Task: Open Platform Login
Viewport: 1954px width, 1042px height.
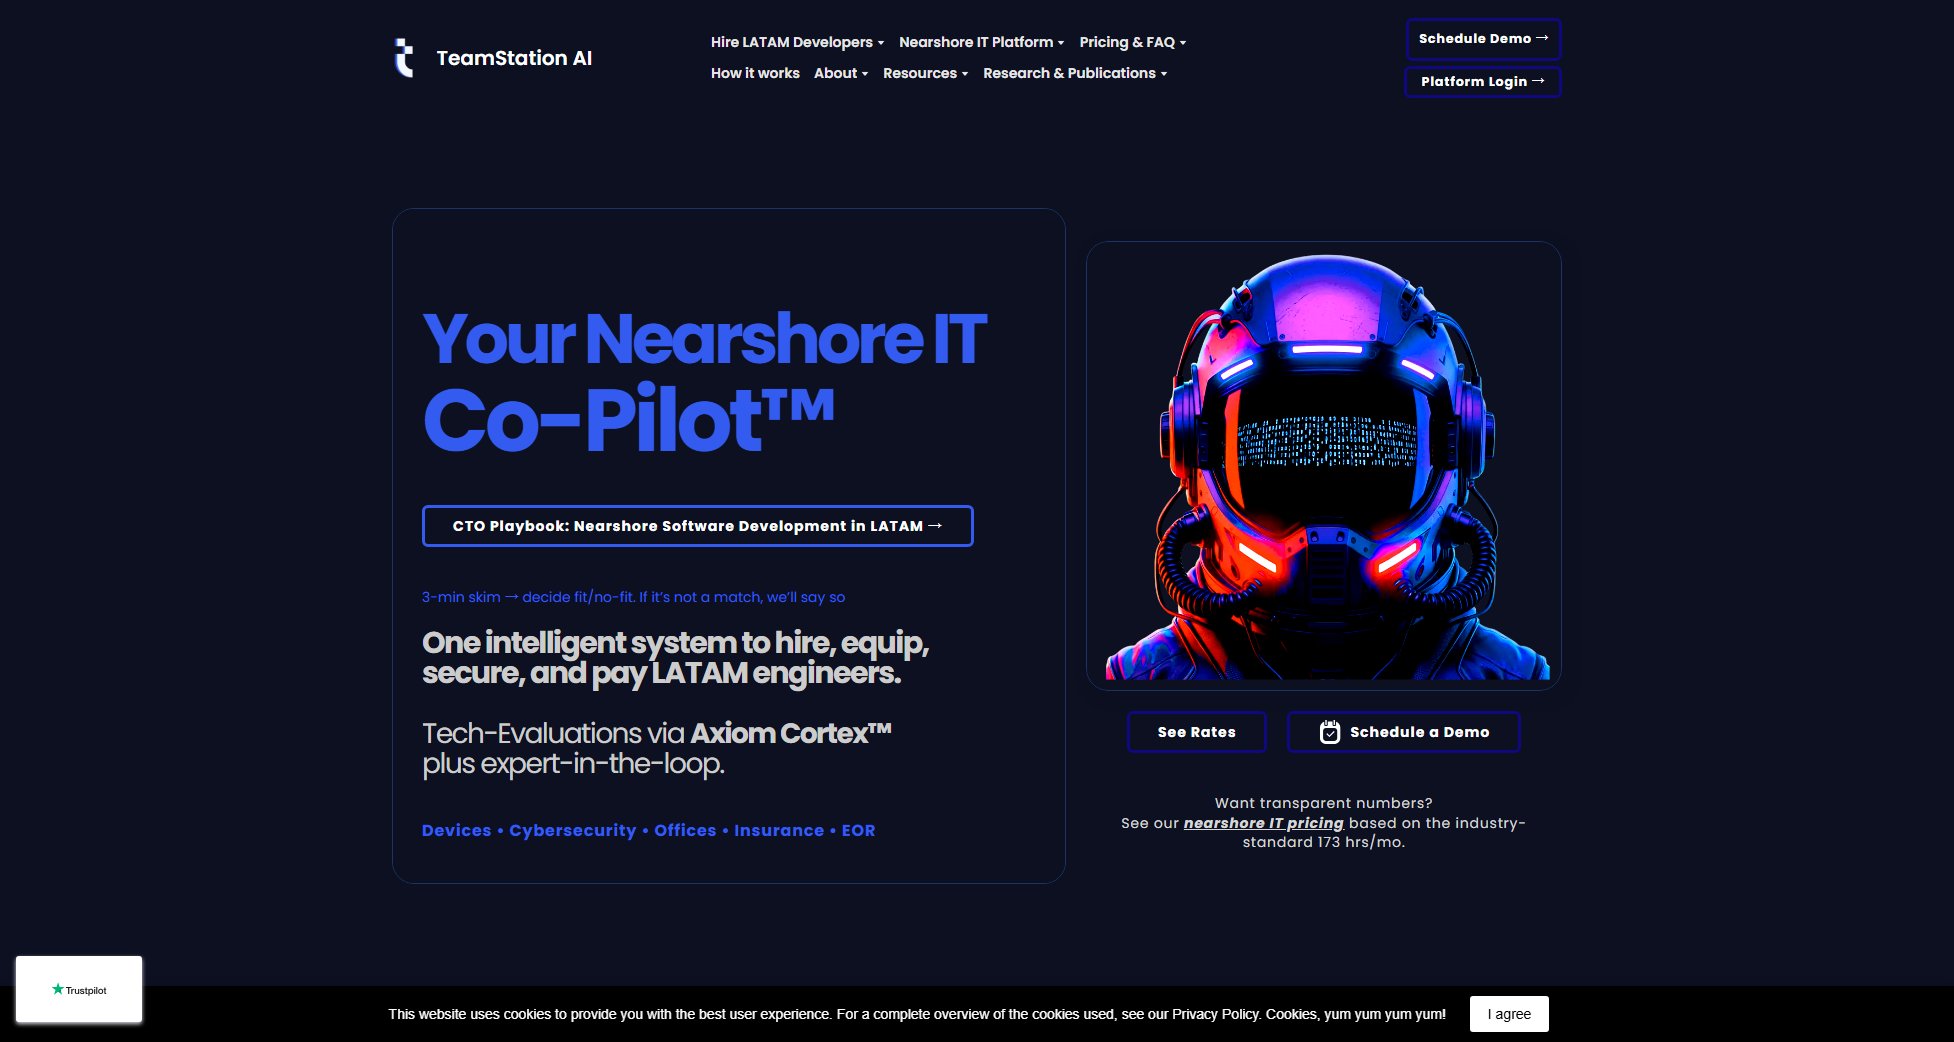Action: [1483, 81]
